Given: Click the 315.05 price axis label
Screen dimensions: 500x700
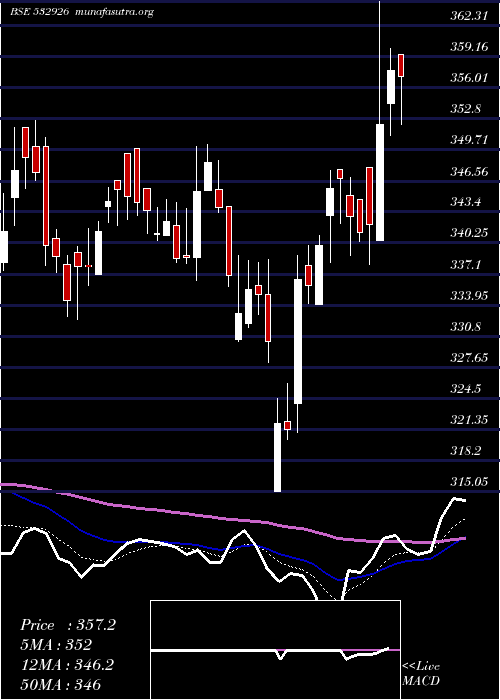Looking at the screenshot, I should 468,482.
